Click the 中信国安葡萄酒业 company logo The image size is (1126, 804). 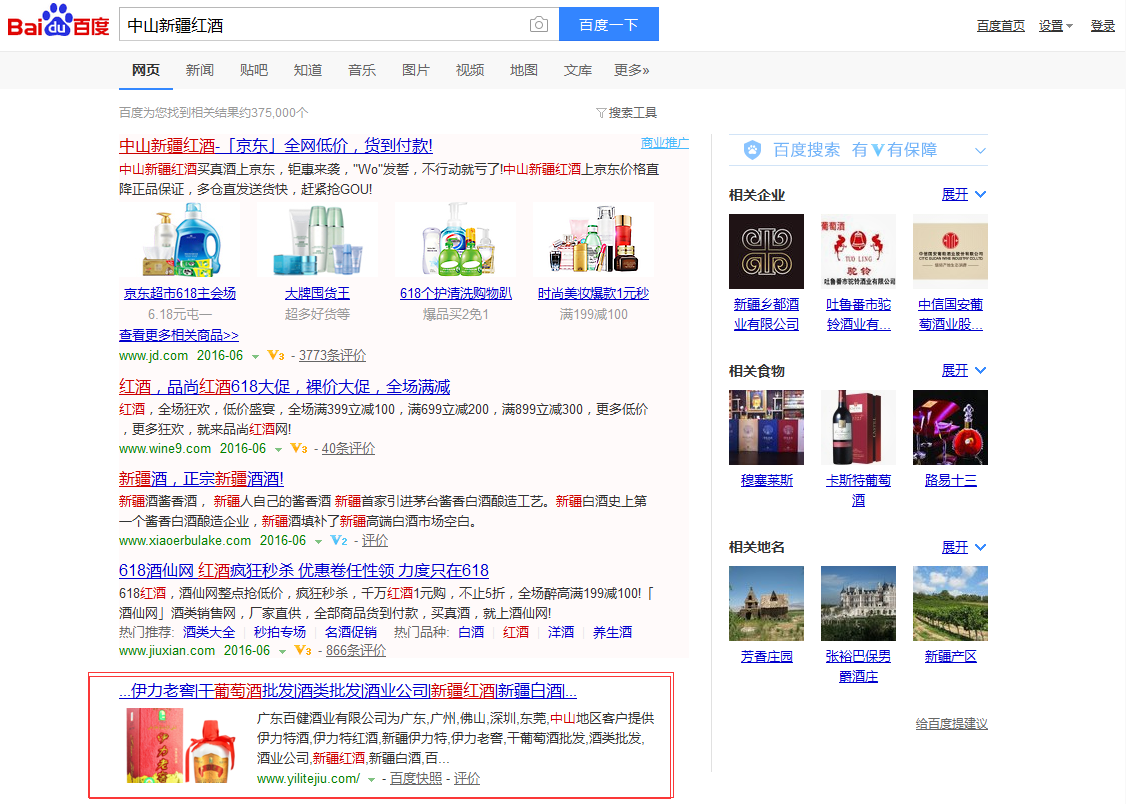(x=950, y=251)
